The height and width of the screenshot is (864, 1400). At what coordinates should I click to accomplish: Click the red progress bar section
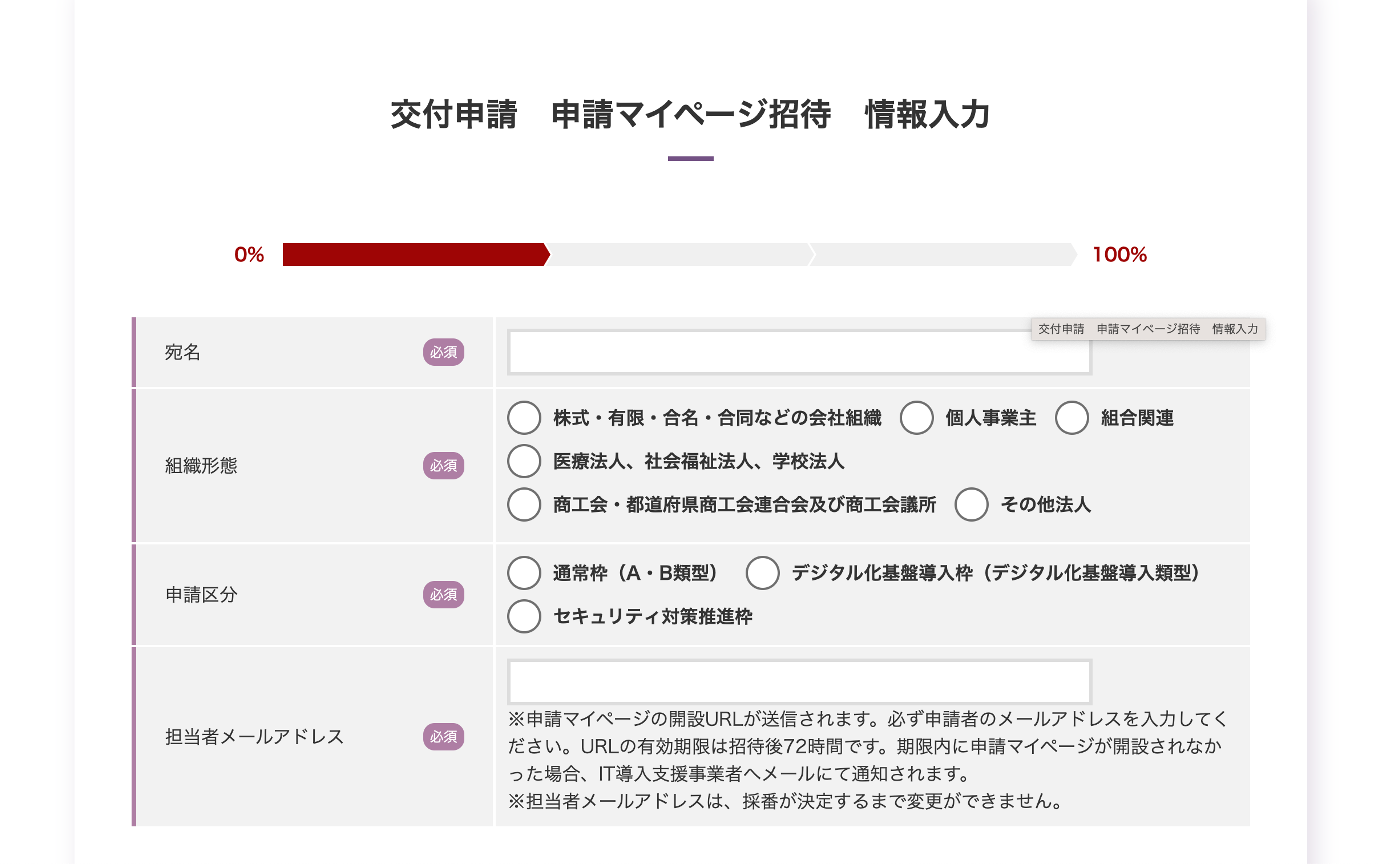[410, 254]
